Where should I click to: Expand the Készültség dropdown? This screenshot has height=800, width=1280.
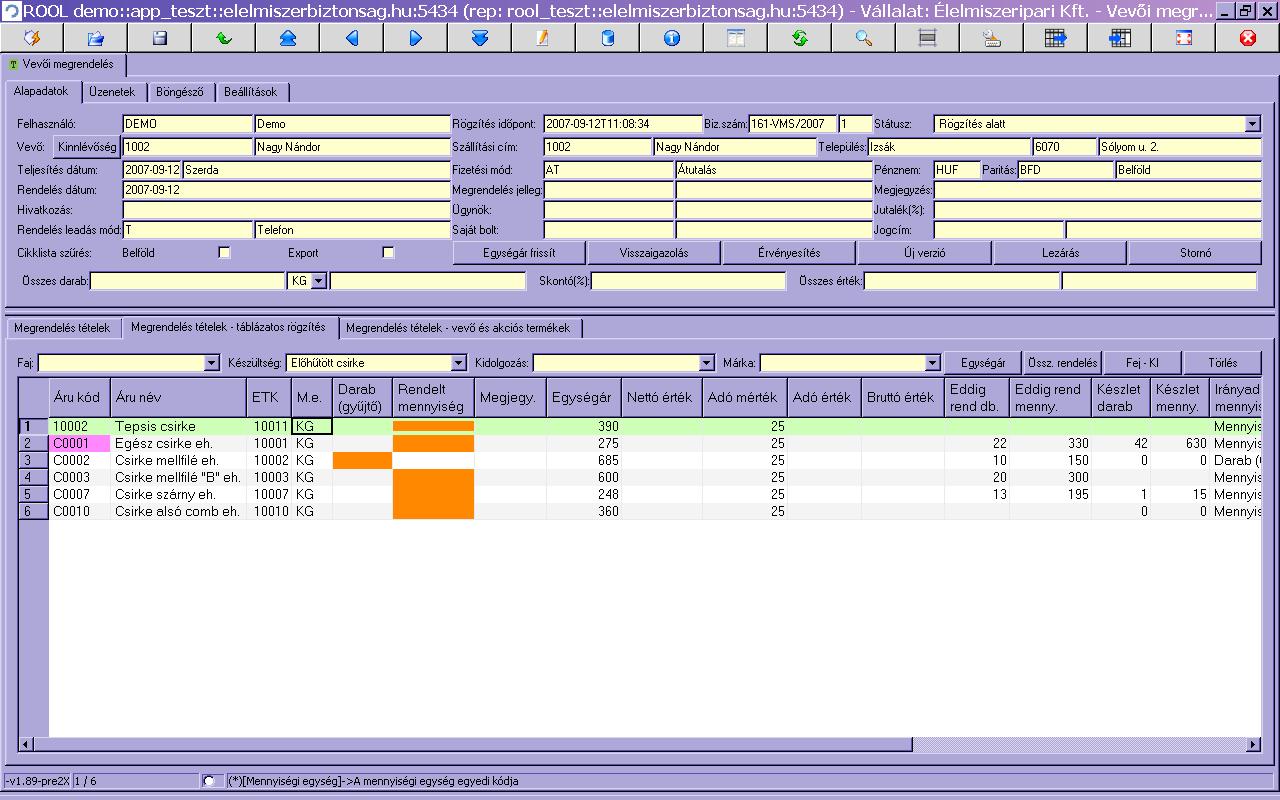(458, 363)
